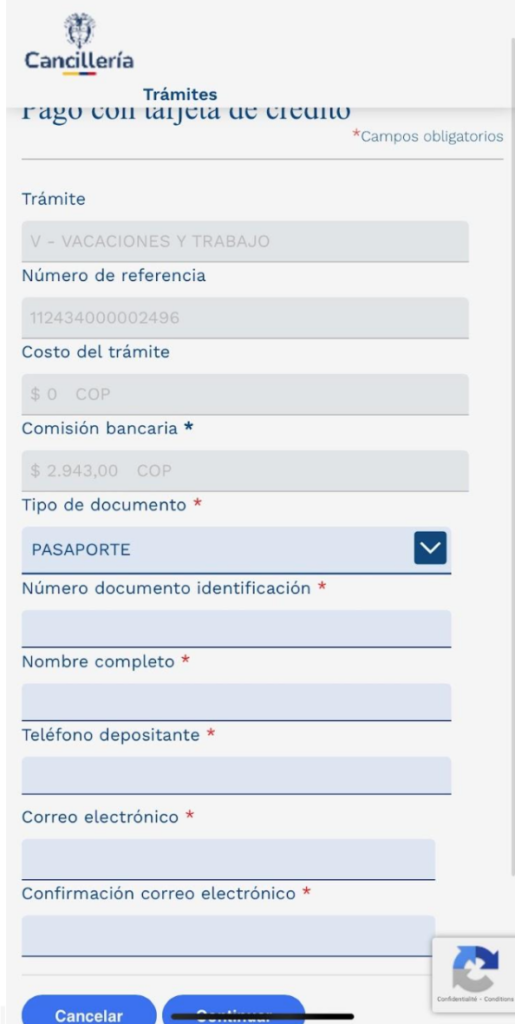
Task: Click the Continuar button
Action: pos(234,1010)
